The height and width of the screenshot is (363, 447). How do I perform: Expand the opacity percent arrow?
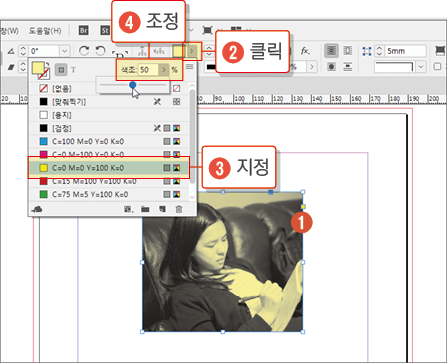(312, 67)
